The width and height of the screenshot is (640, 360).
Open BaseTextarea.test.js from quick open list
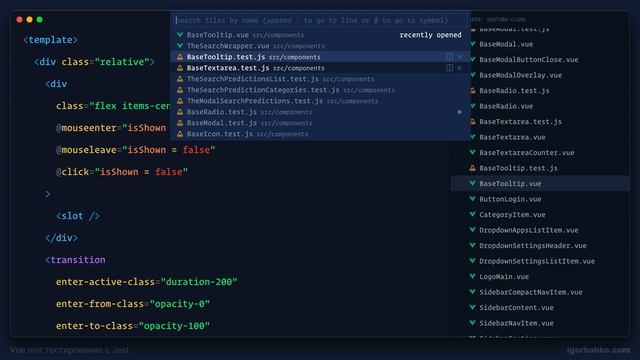tap(320, 68)
